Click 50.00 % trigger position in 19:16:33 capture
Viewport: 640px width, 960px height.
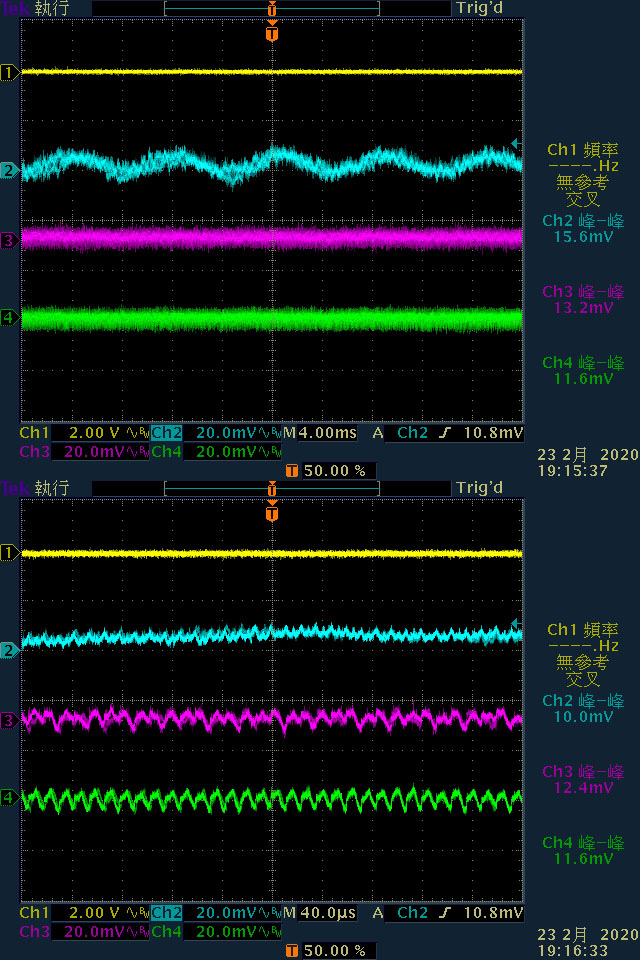pos(334,951)
